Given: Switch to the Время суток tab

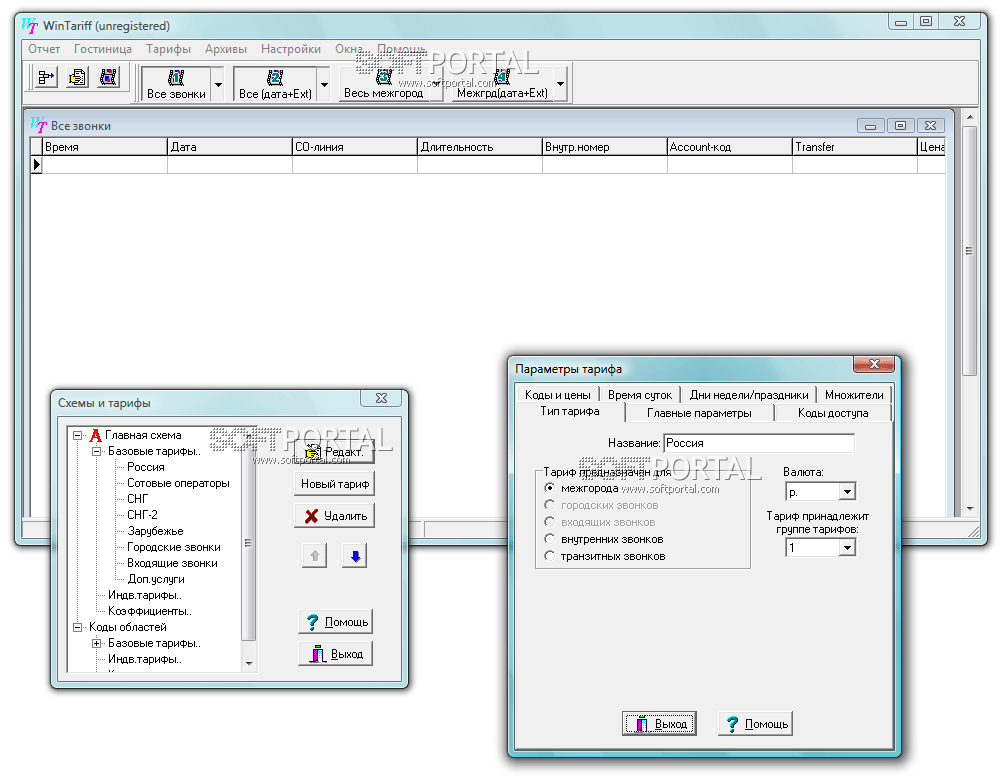Looking at the screenshot, I should pos(640,395).
